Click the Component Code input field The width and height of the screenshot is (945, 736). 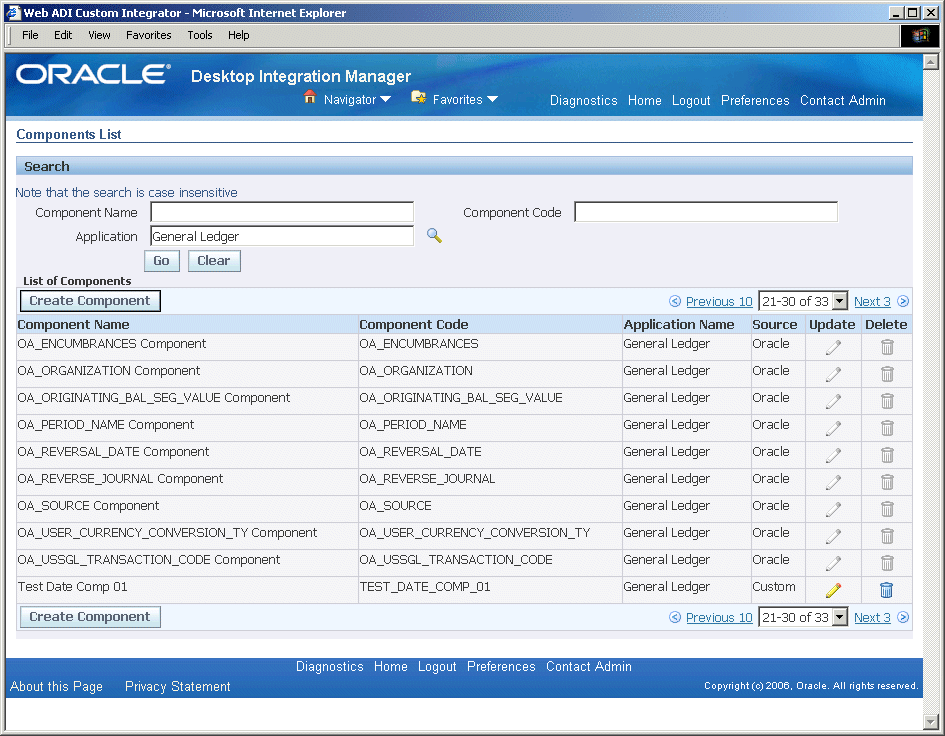tap(706, 212)
